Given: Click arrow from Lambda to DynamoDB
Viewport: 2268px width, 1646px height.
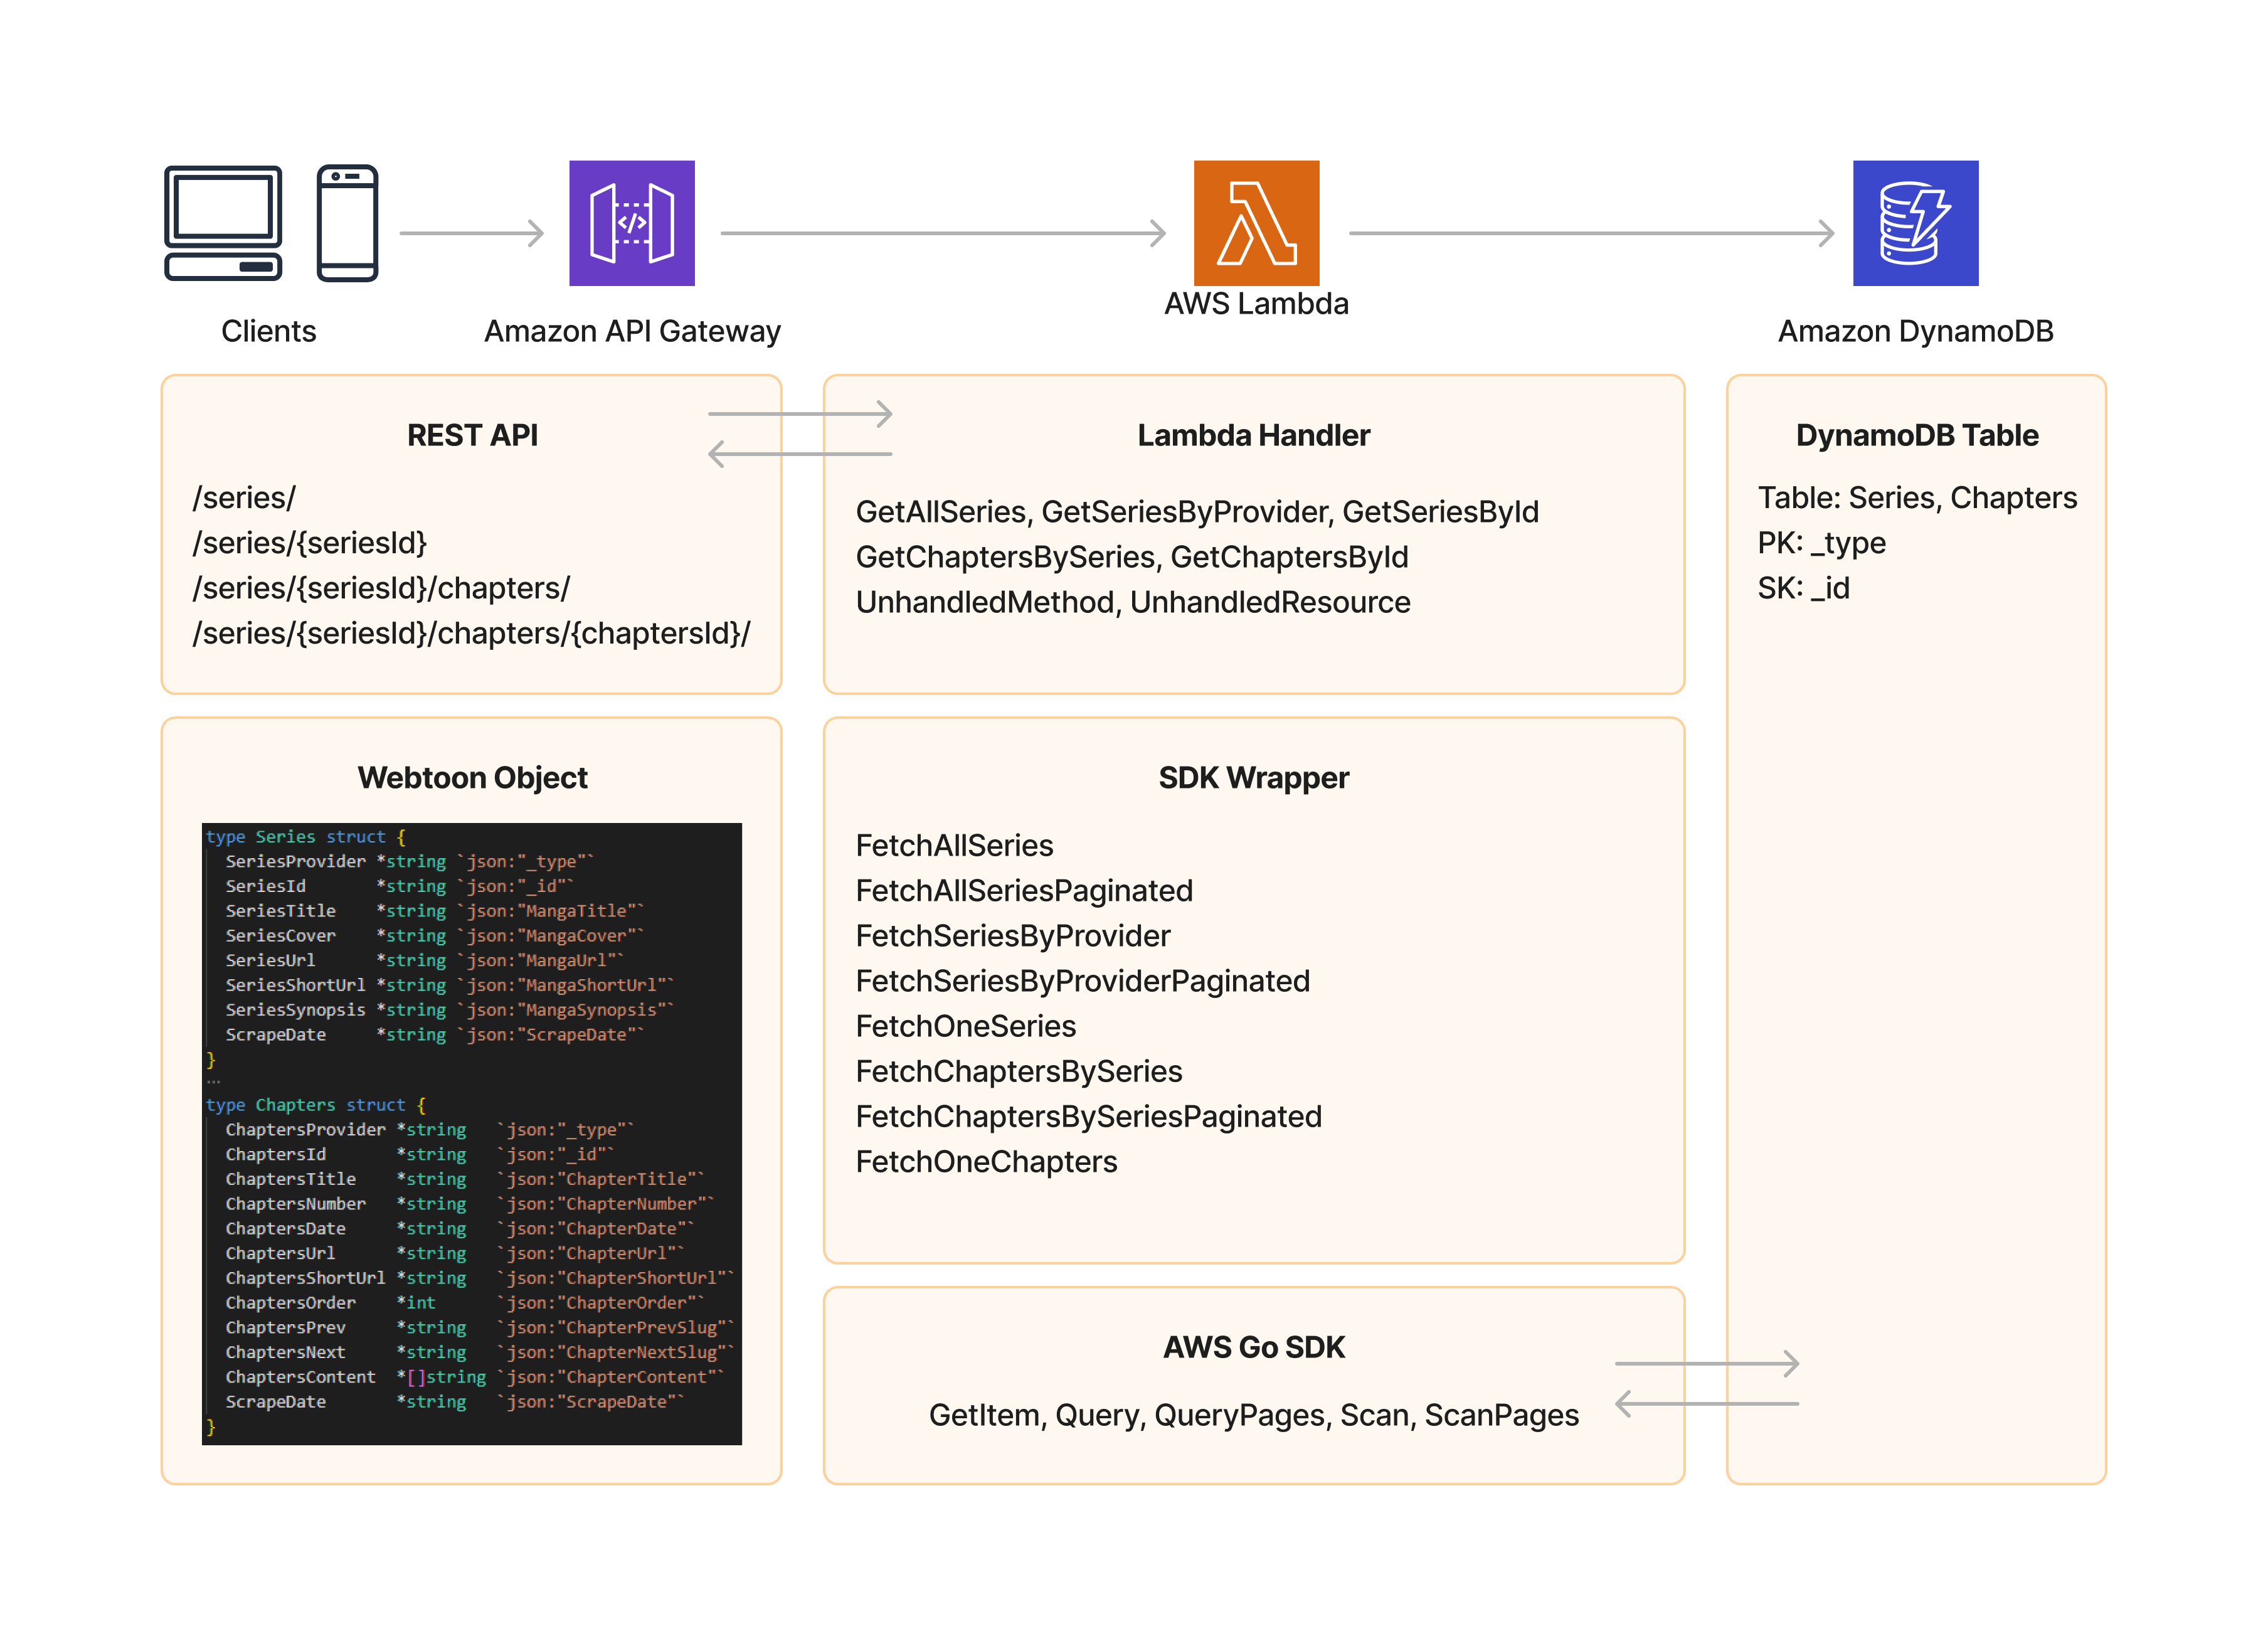Looking at the screenshot, I should (1590, 233).
